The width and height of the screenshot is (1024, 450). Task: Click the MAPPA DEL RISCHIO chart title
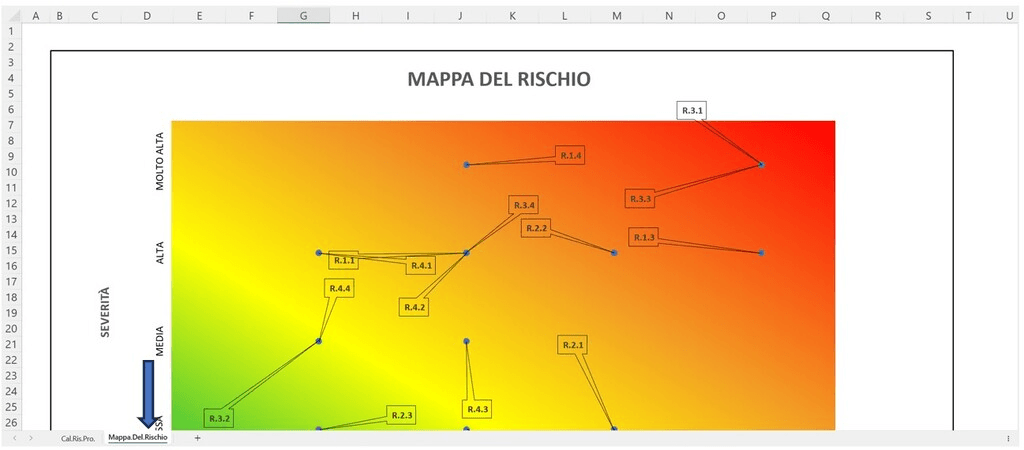498,79
